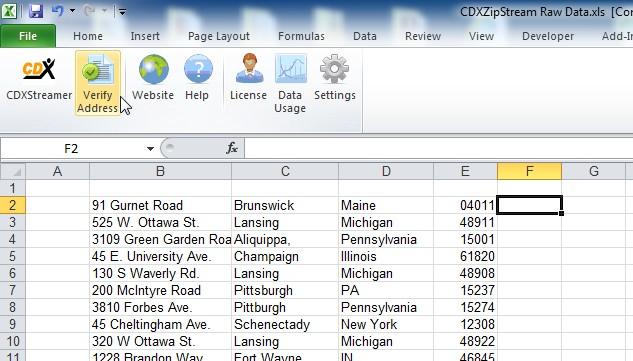Click the selected empty cell F2
The height and width of the screenshot is (361, 633).
pyautogui.click(x=529, y=205)
